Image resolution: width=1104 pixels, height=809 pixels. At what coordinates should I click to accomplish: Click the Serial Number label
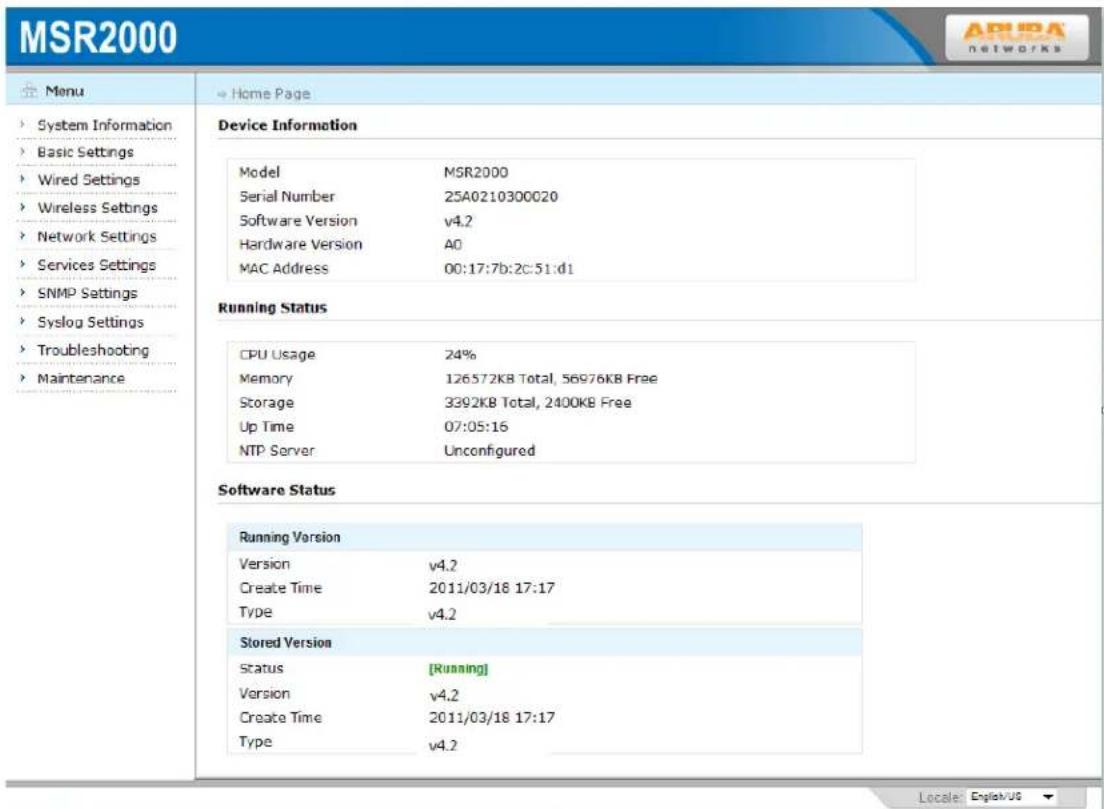[287, 196]
